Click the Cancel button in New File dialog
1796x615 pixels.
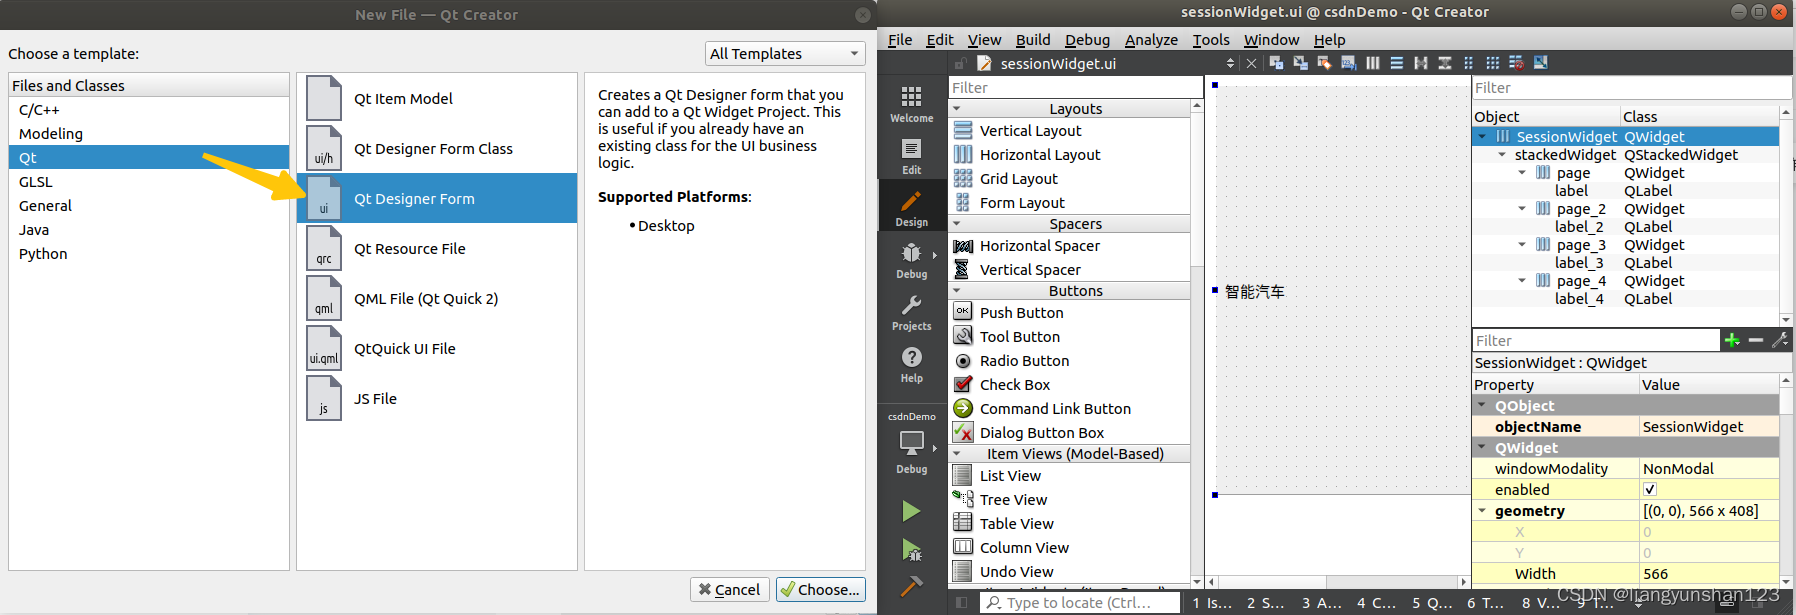[x=729, y=590]
